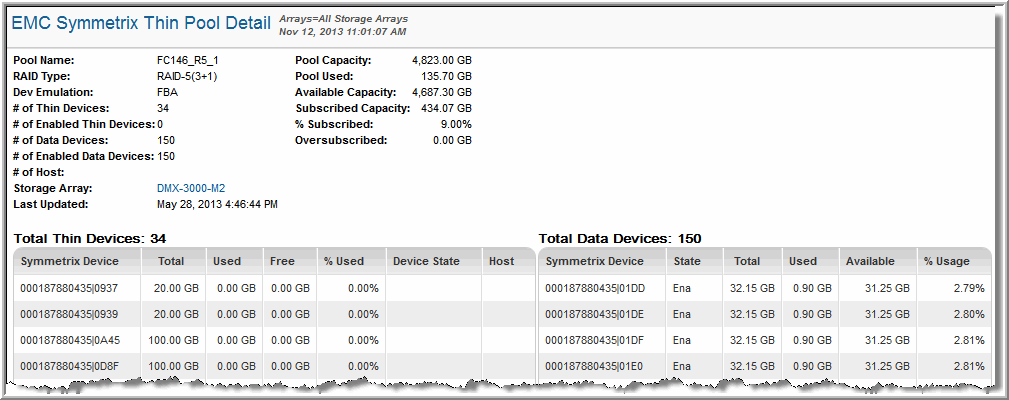Select thin device 000187880435|0937
1009x400 pixels.
click(69, 289)
